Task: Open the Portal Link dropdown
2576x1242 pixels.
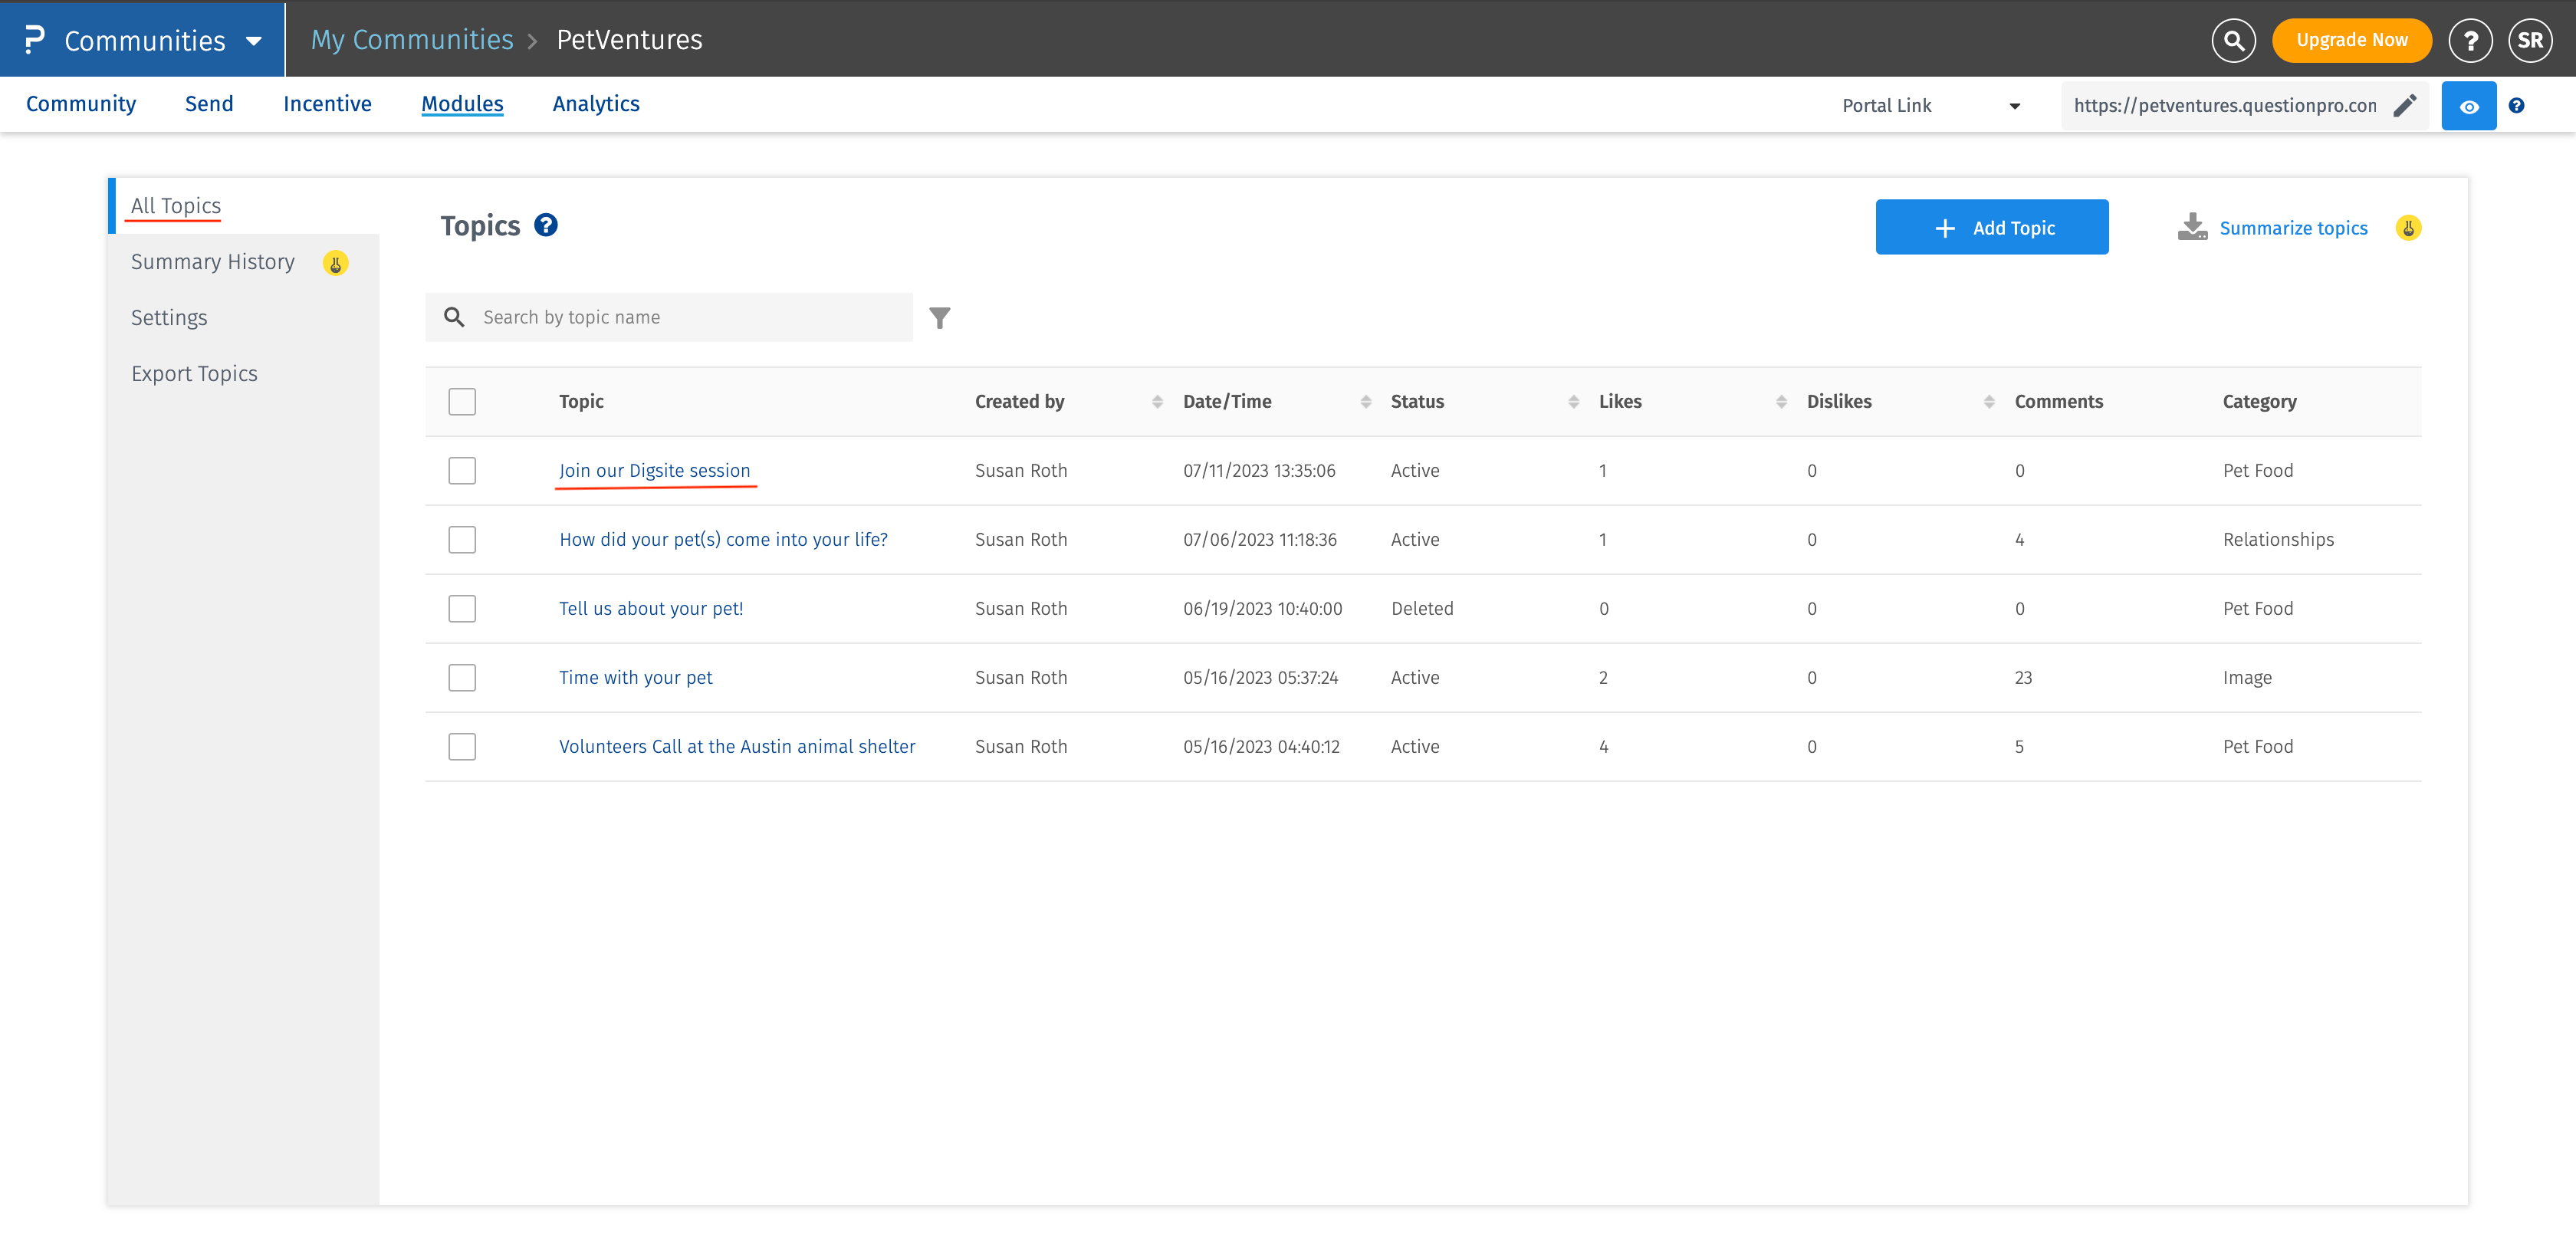Action: click(x=1930, y=105)
